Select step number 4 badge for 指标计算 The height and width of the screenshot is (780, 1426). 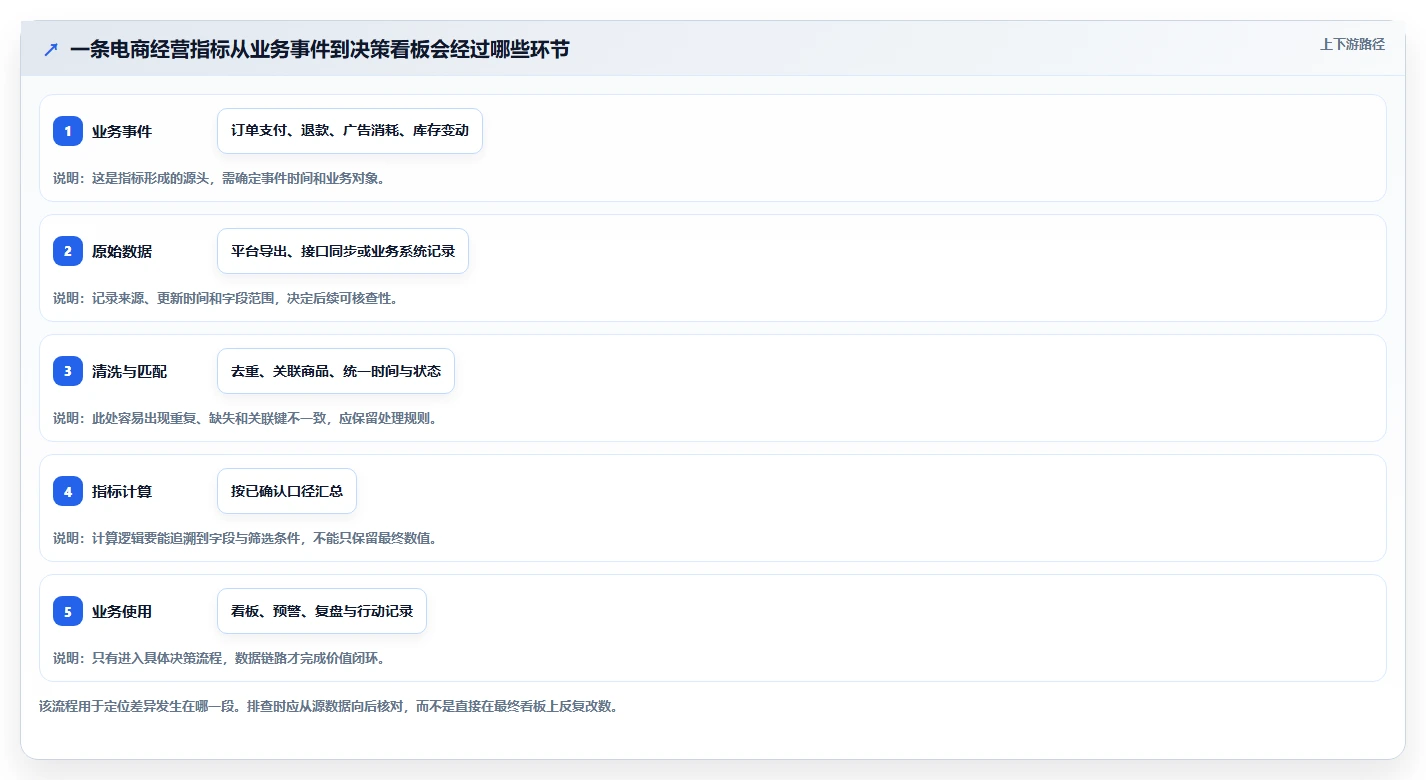68,491
